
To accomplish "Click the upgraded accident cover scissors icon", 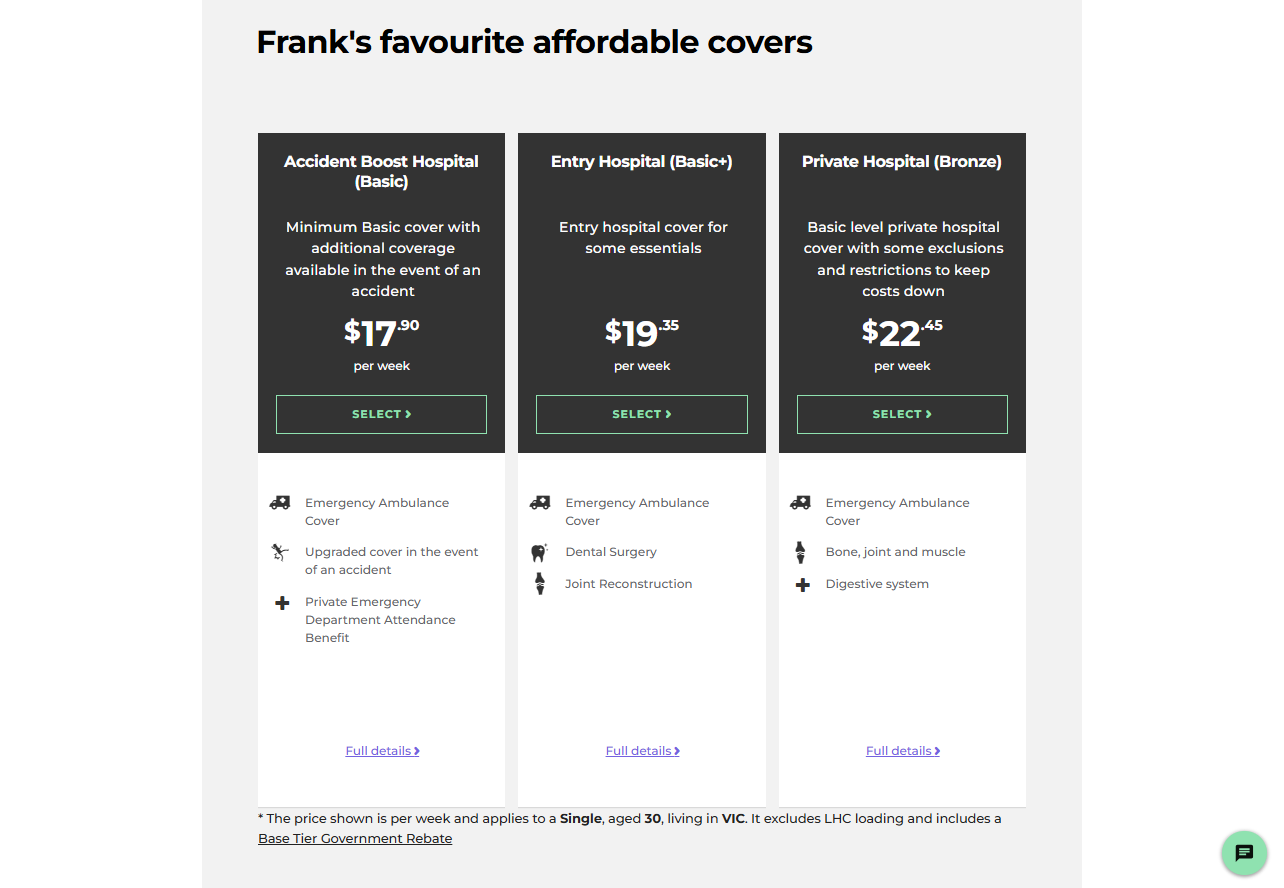I will coord(279,553).
